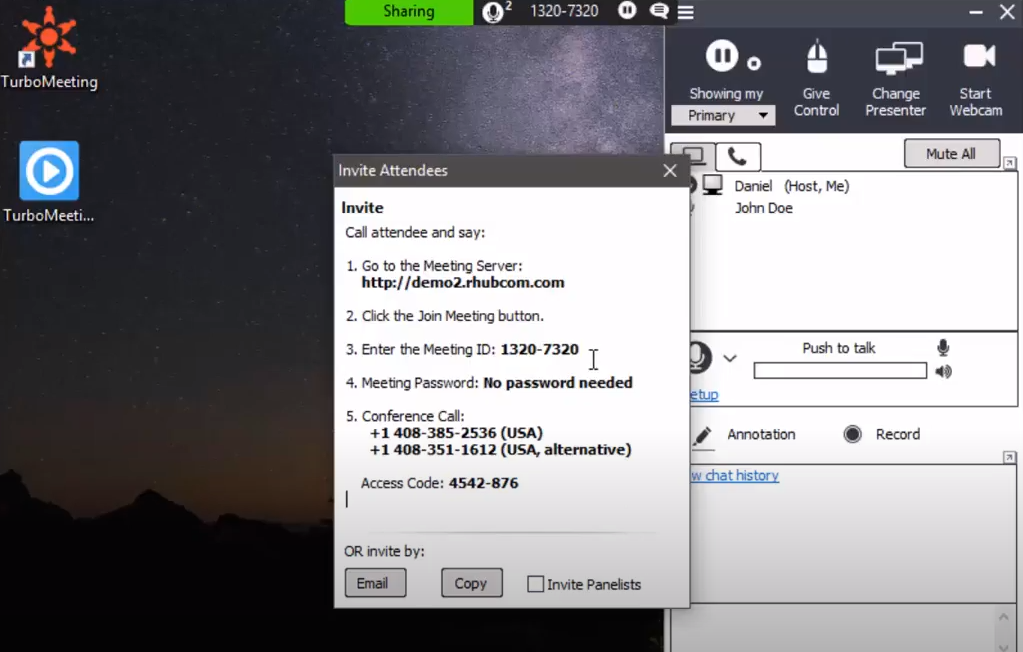1023x652 pixels.
Task: Open the hamburger menu in the title bar
Action: pyautogui.click(x=685, y=12)
